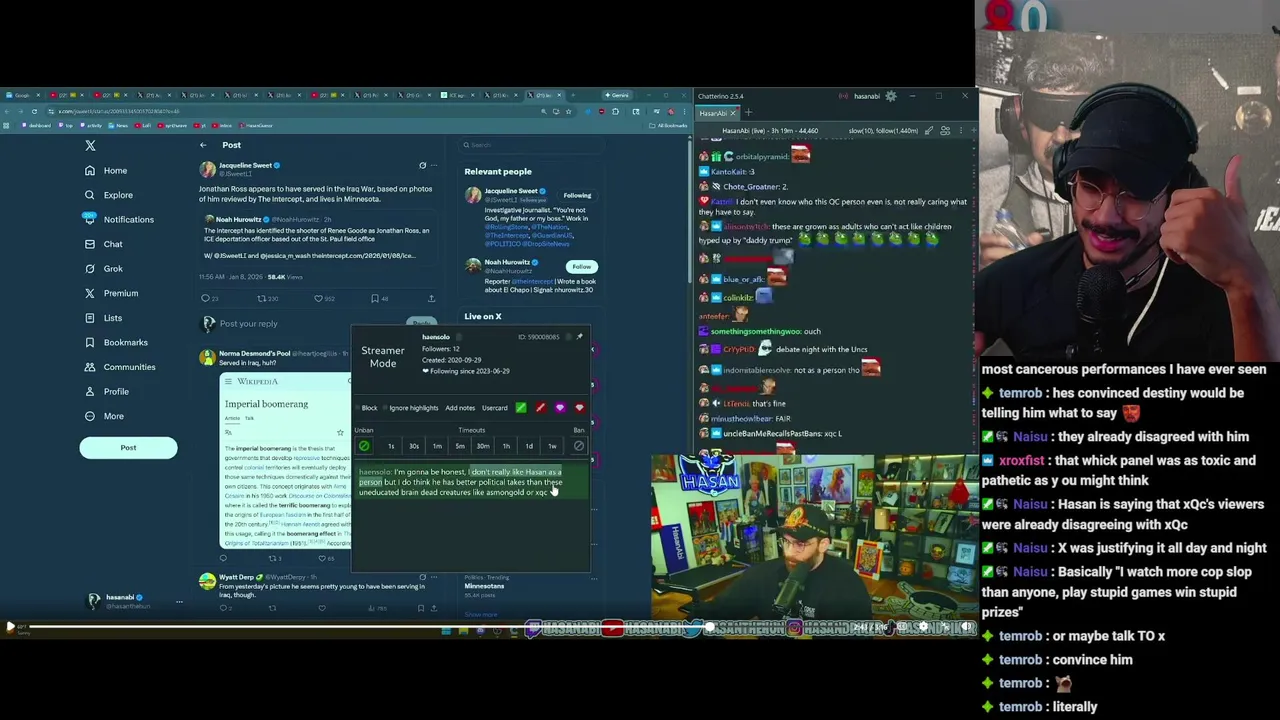Toggle Block checkbox in usercard
Image resolution: width=1280 pixels, height=720 pixels.
pos(366,408)
